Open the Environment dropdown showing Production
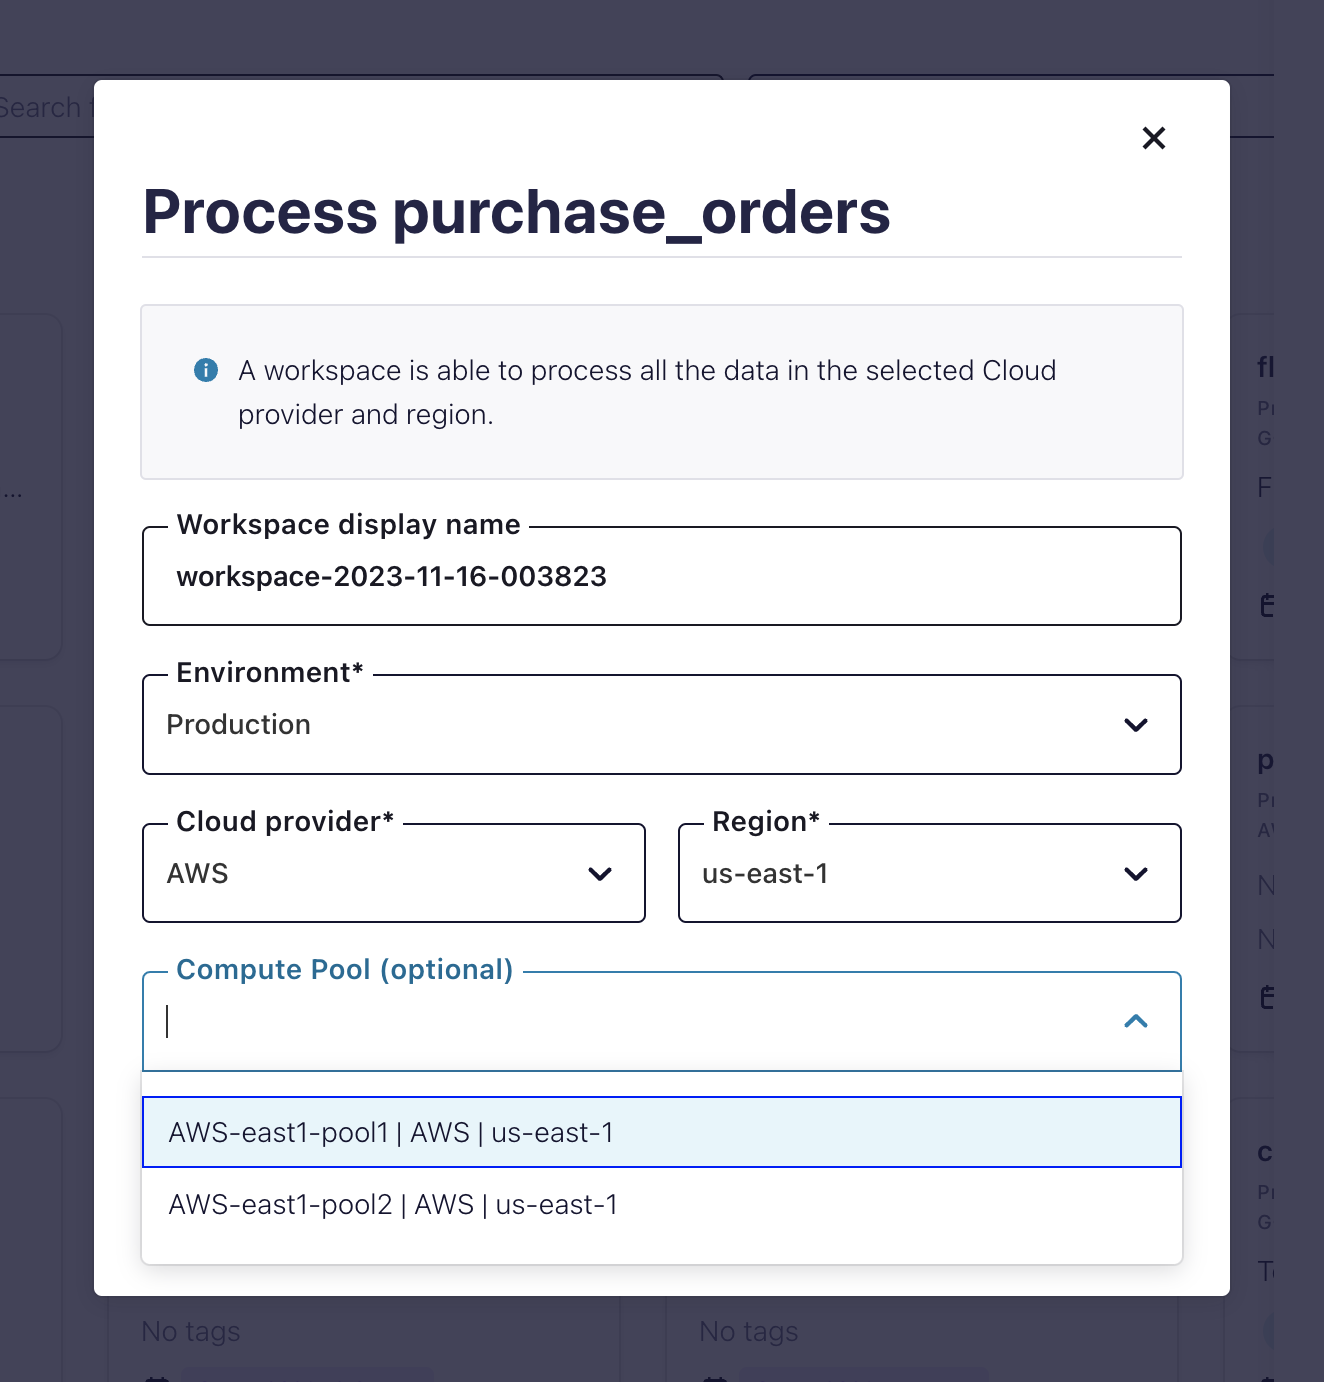Screen dimensions: 1324x1382 click(640, 725)
